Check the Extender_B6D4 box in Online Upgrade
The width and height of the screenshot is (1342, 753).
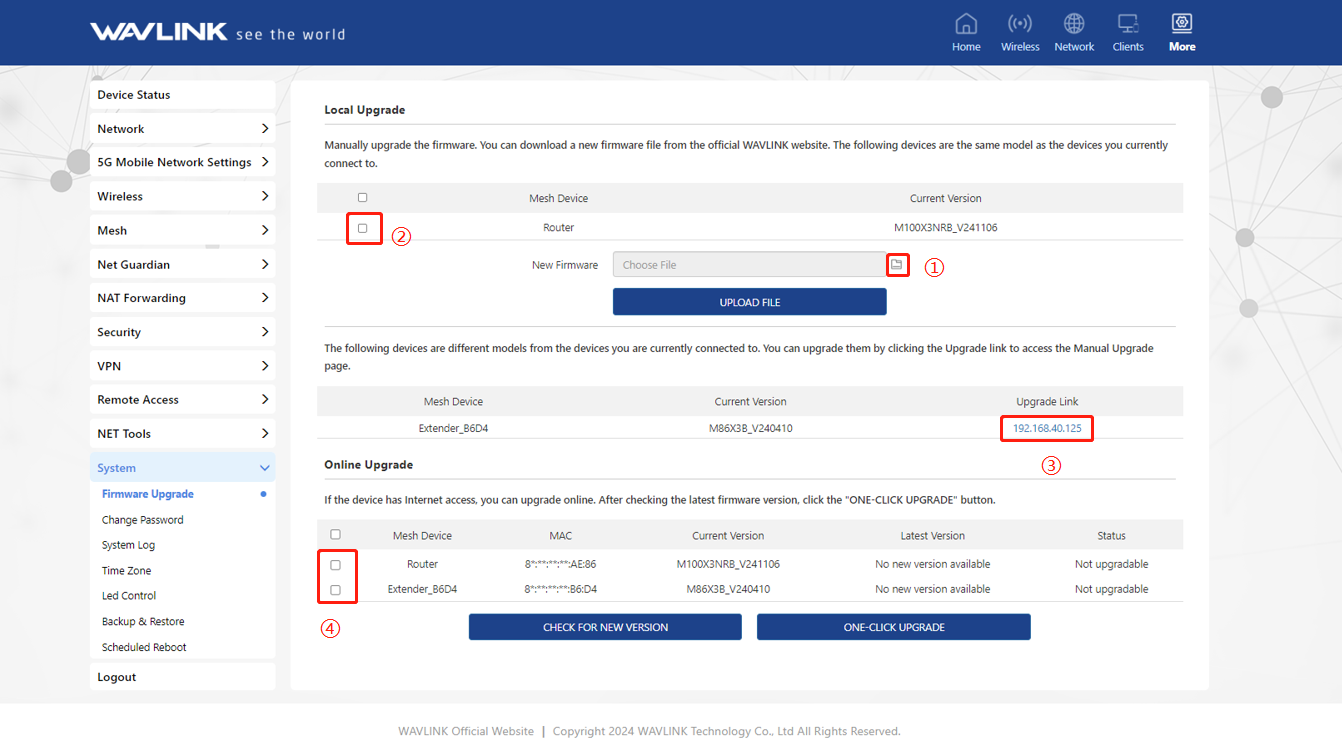[x=335, y=590]
